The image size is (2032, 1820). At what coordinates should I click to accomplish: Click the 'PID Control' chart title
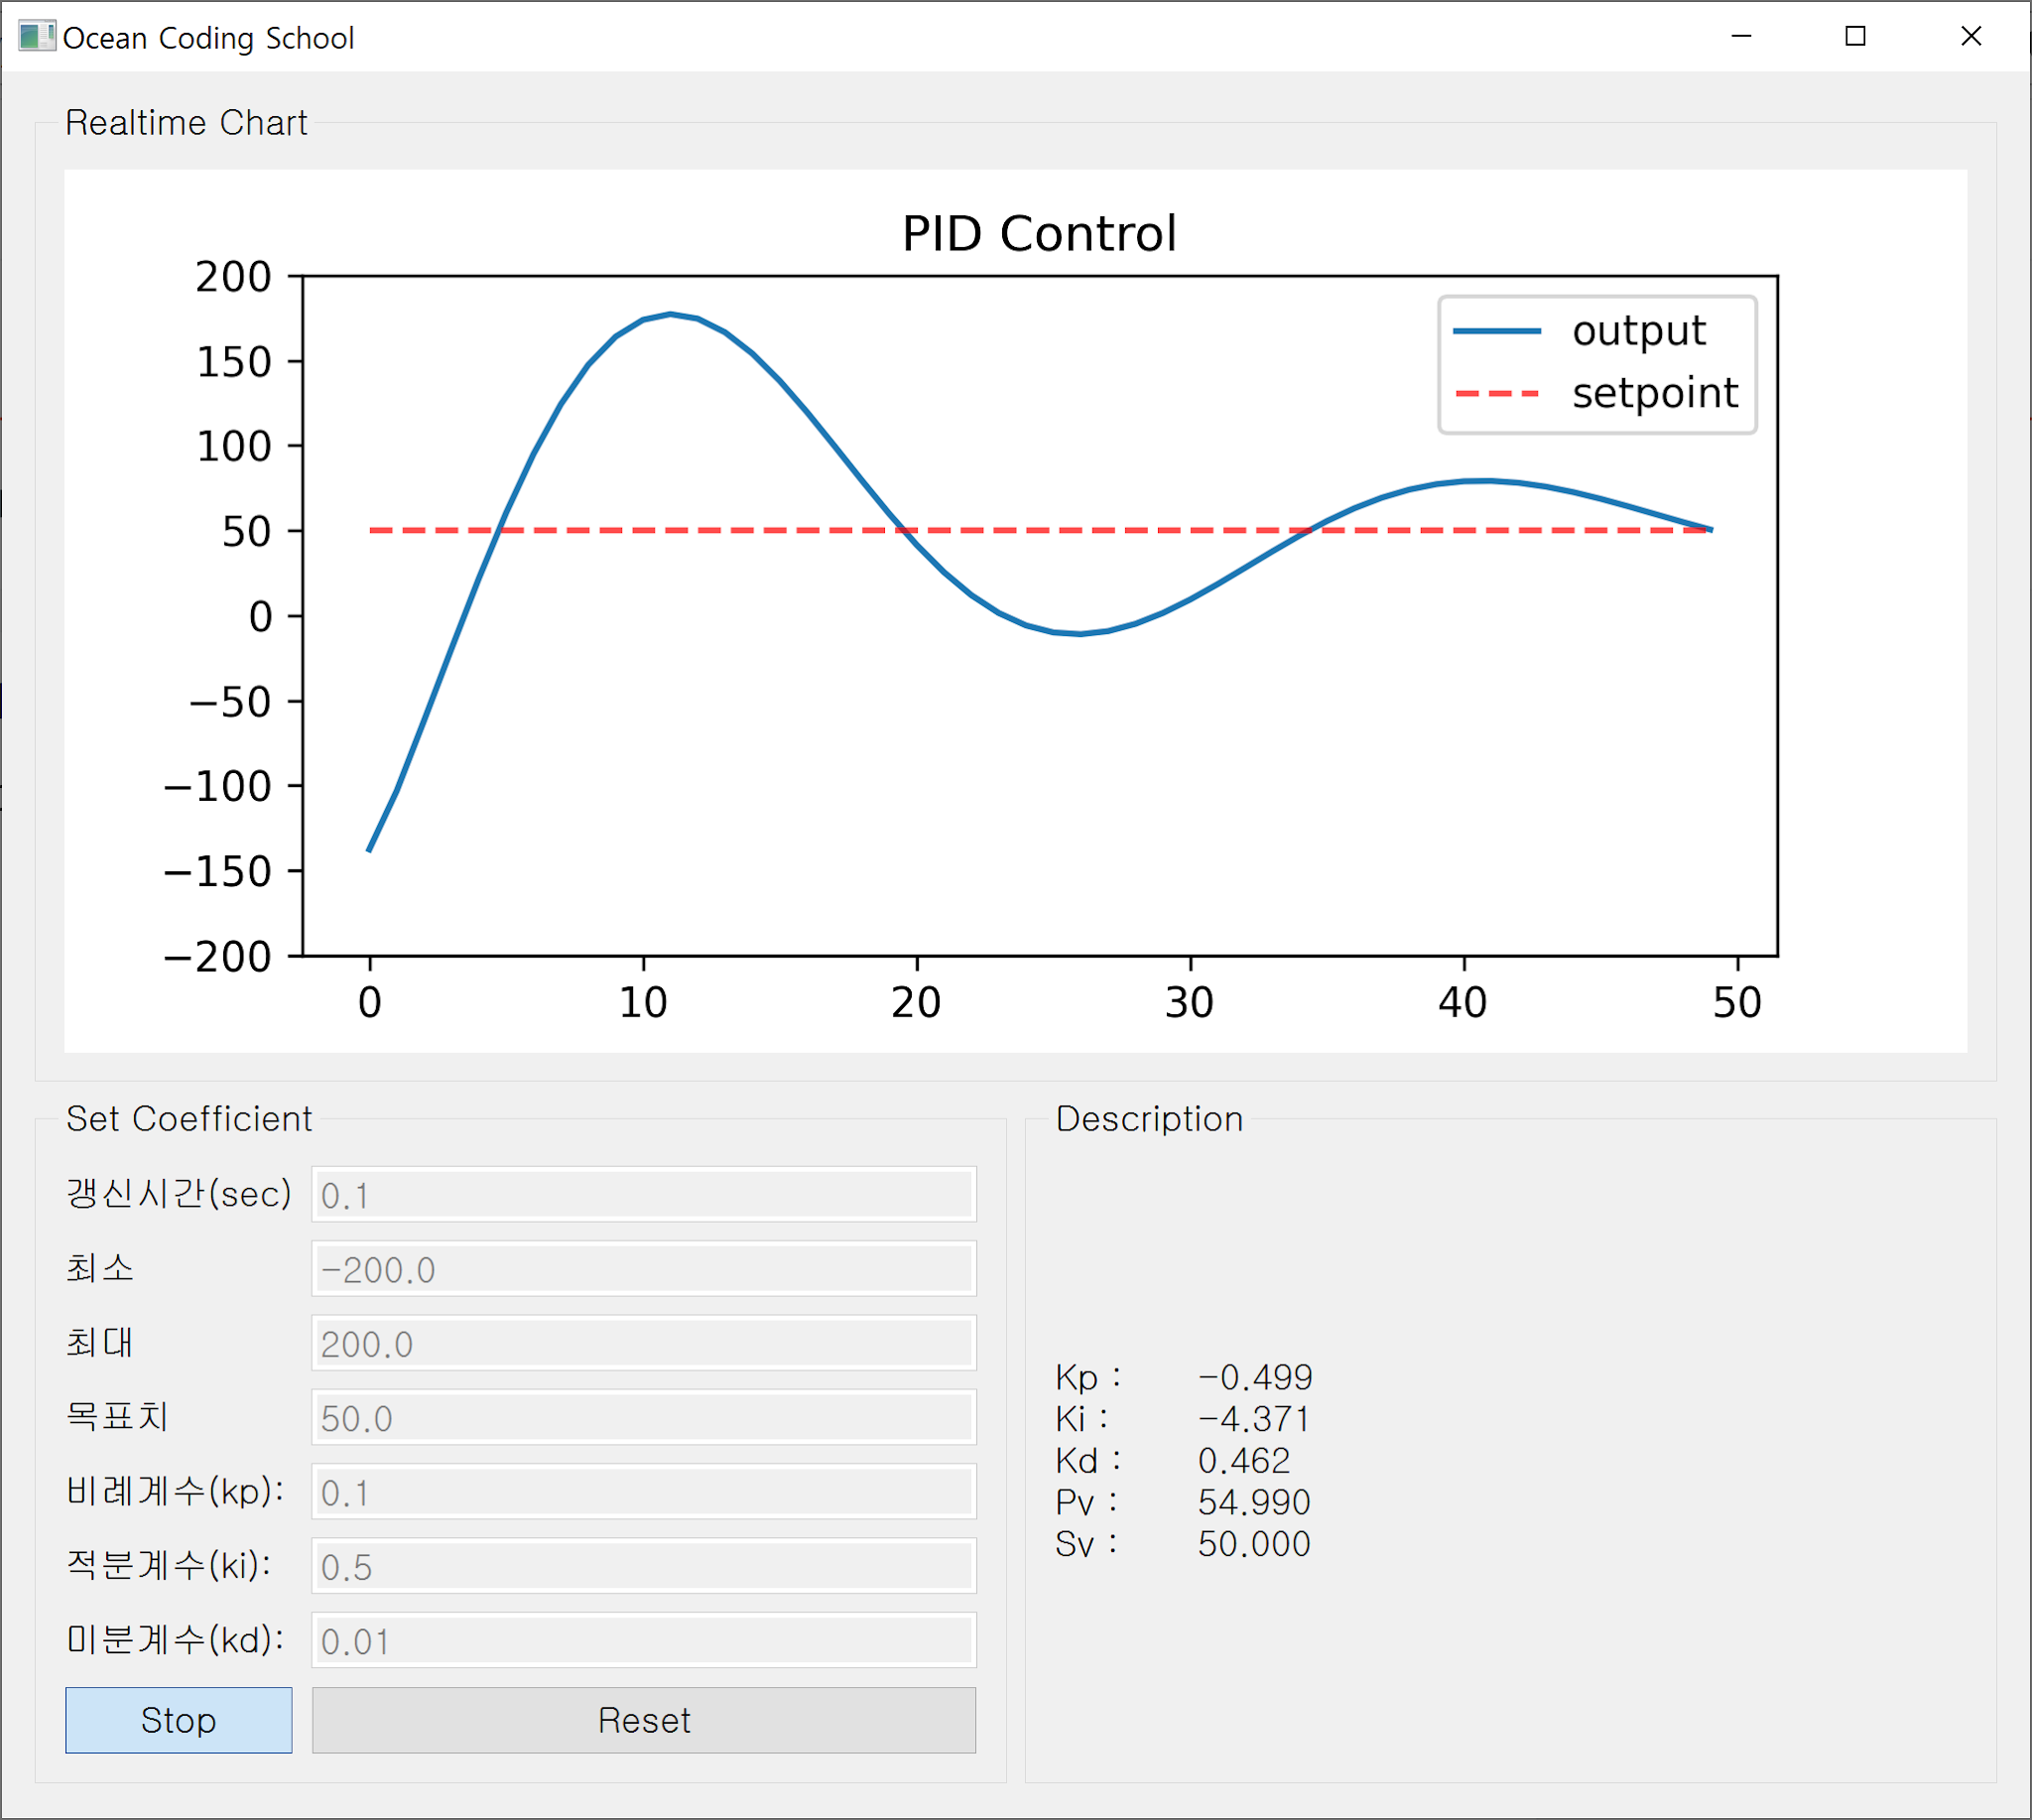pos(1039,234)
